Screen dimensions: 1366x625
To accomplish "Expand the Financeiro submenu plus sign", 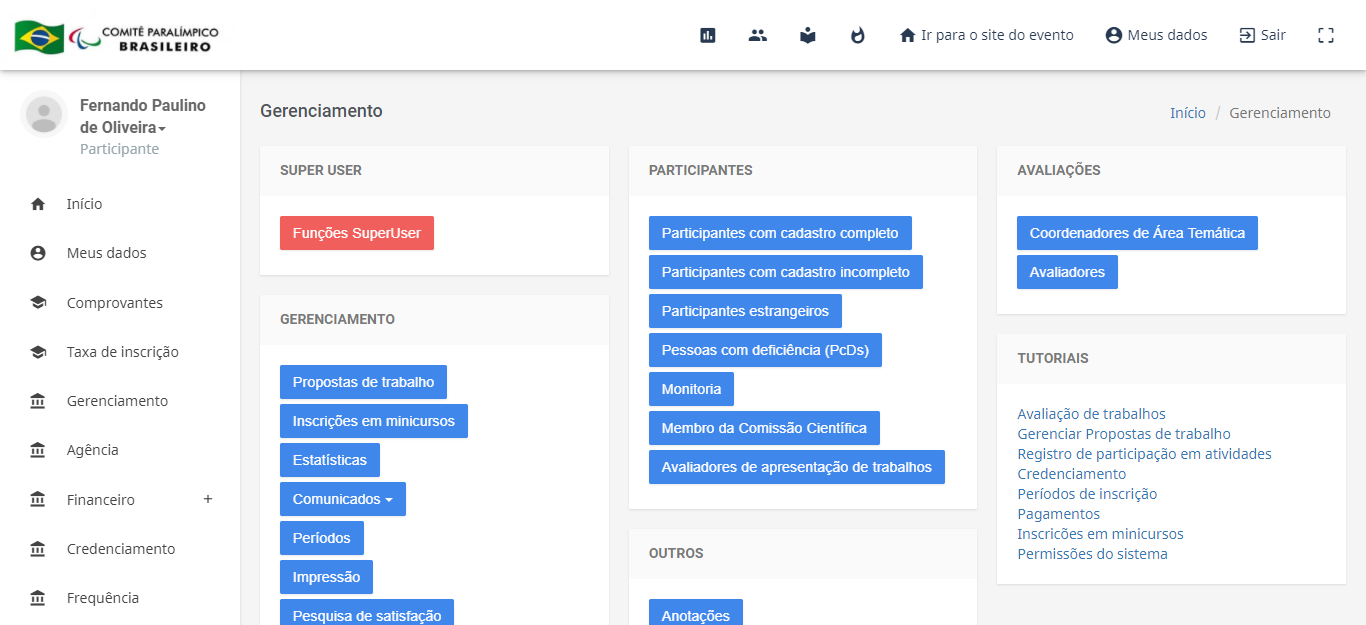I will (208, 499).
